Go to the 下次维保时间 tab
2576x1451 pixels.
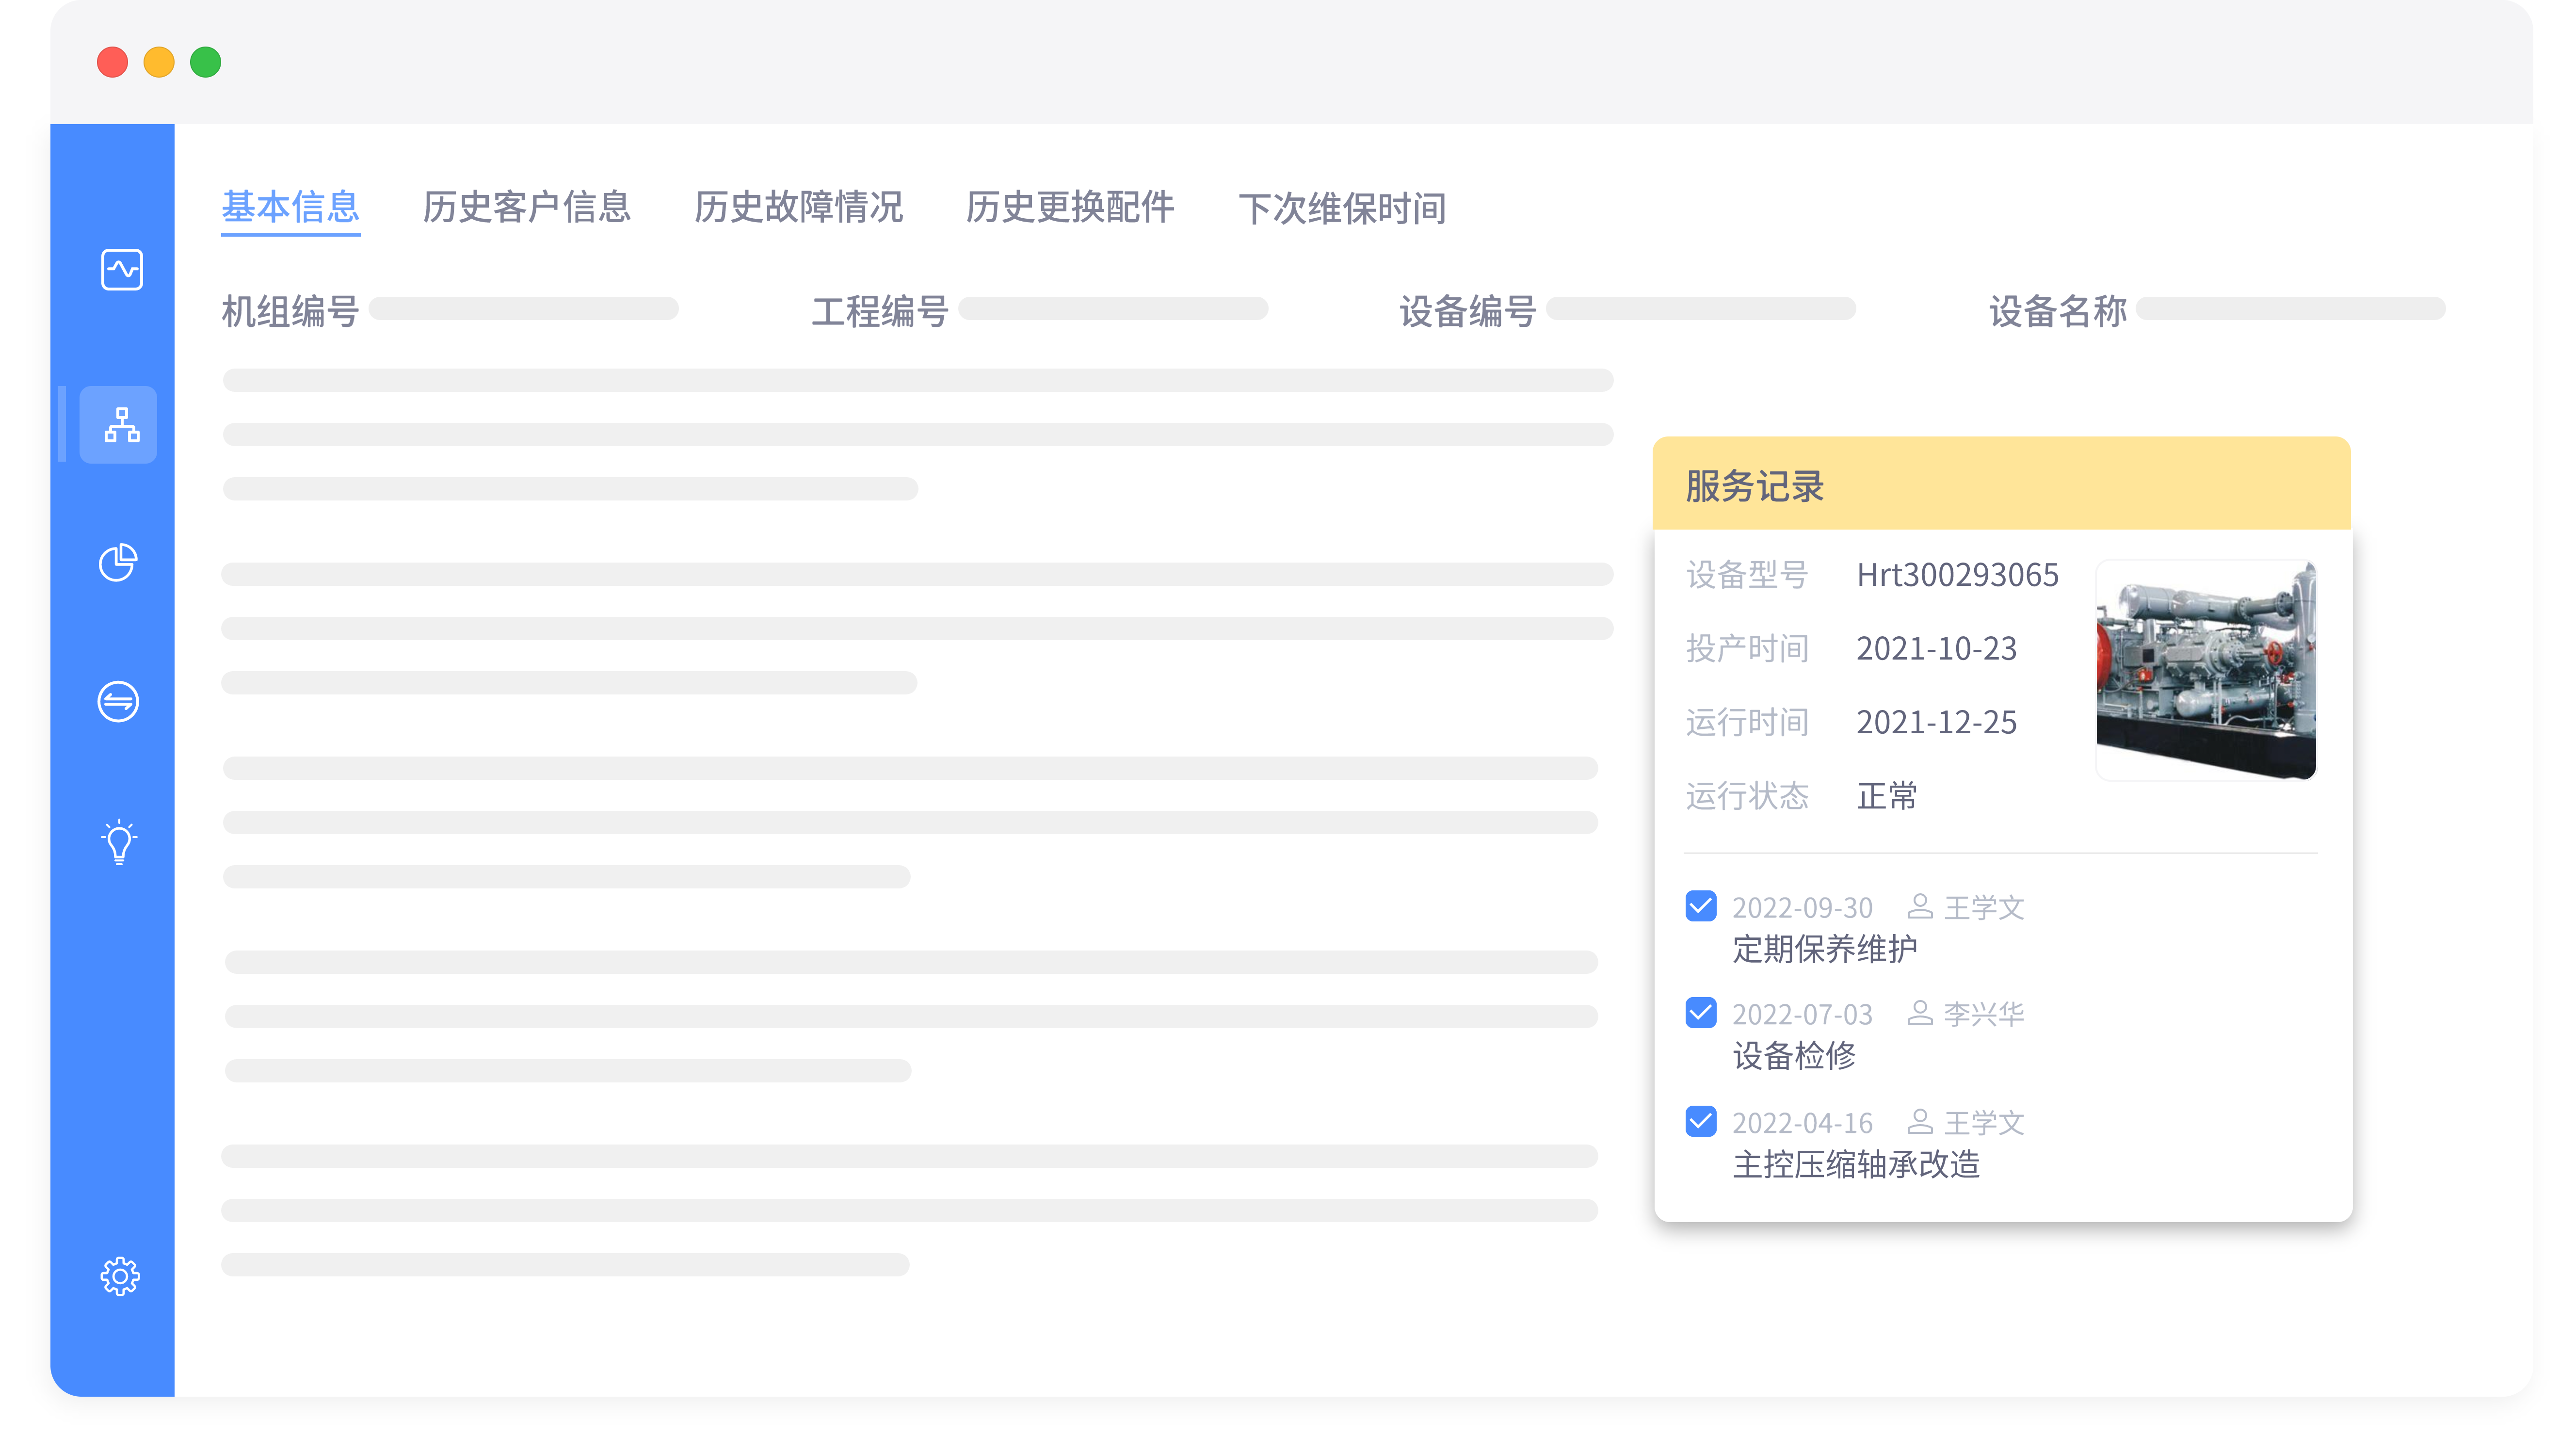tap(1342, 208)
